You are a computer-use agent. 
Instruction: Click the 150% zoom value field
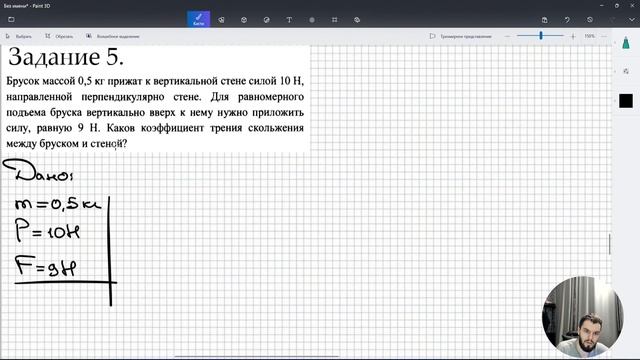[x=589, y=36]
